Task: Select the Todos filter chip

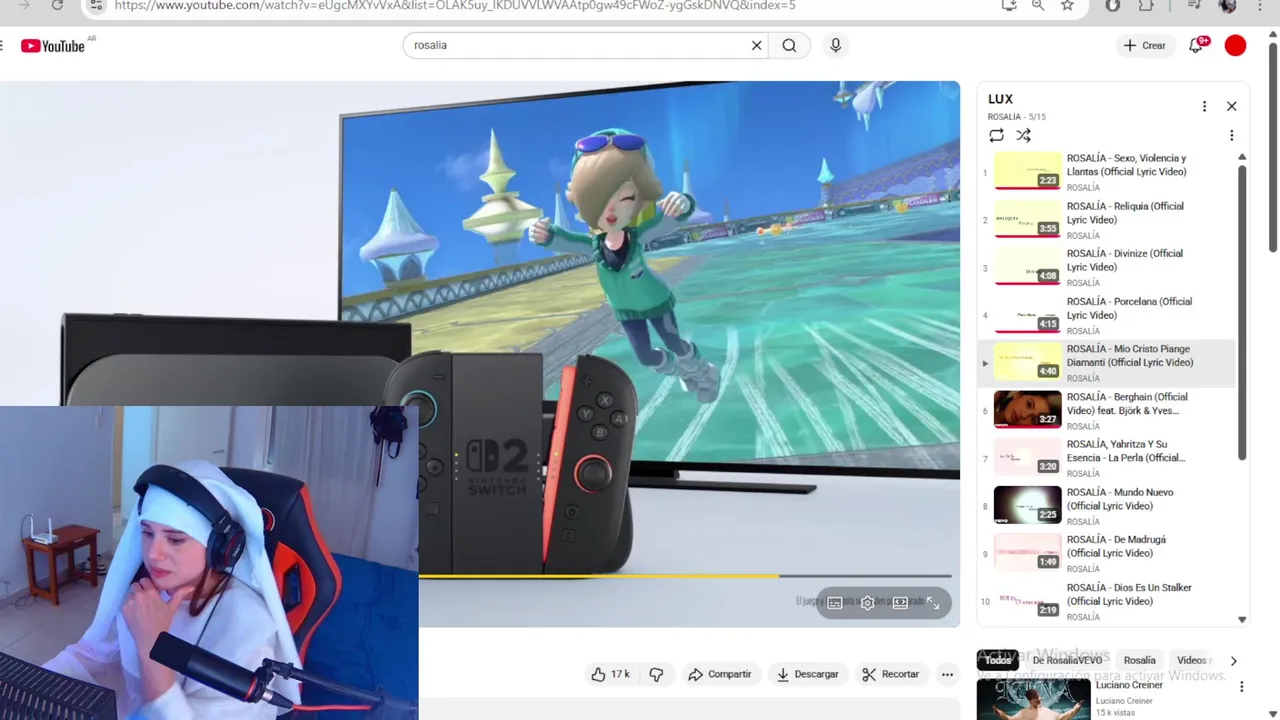Action: pyautogui.click(x=998, y=660)
